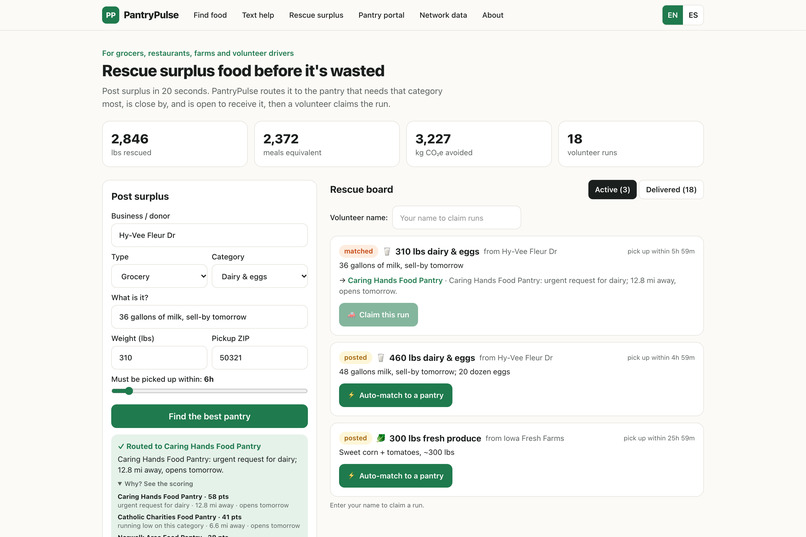Click leafy produce icon on 300 lbs card
Image resolution: width=806 pixels, height=537 pixels.
[x=381, y=438]
